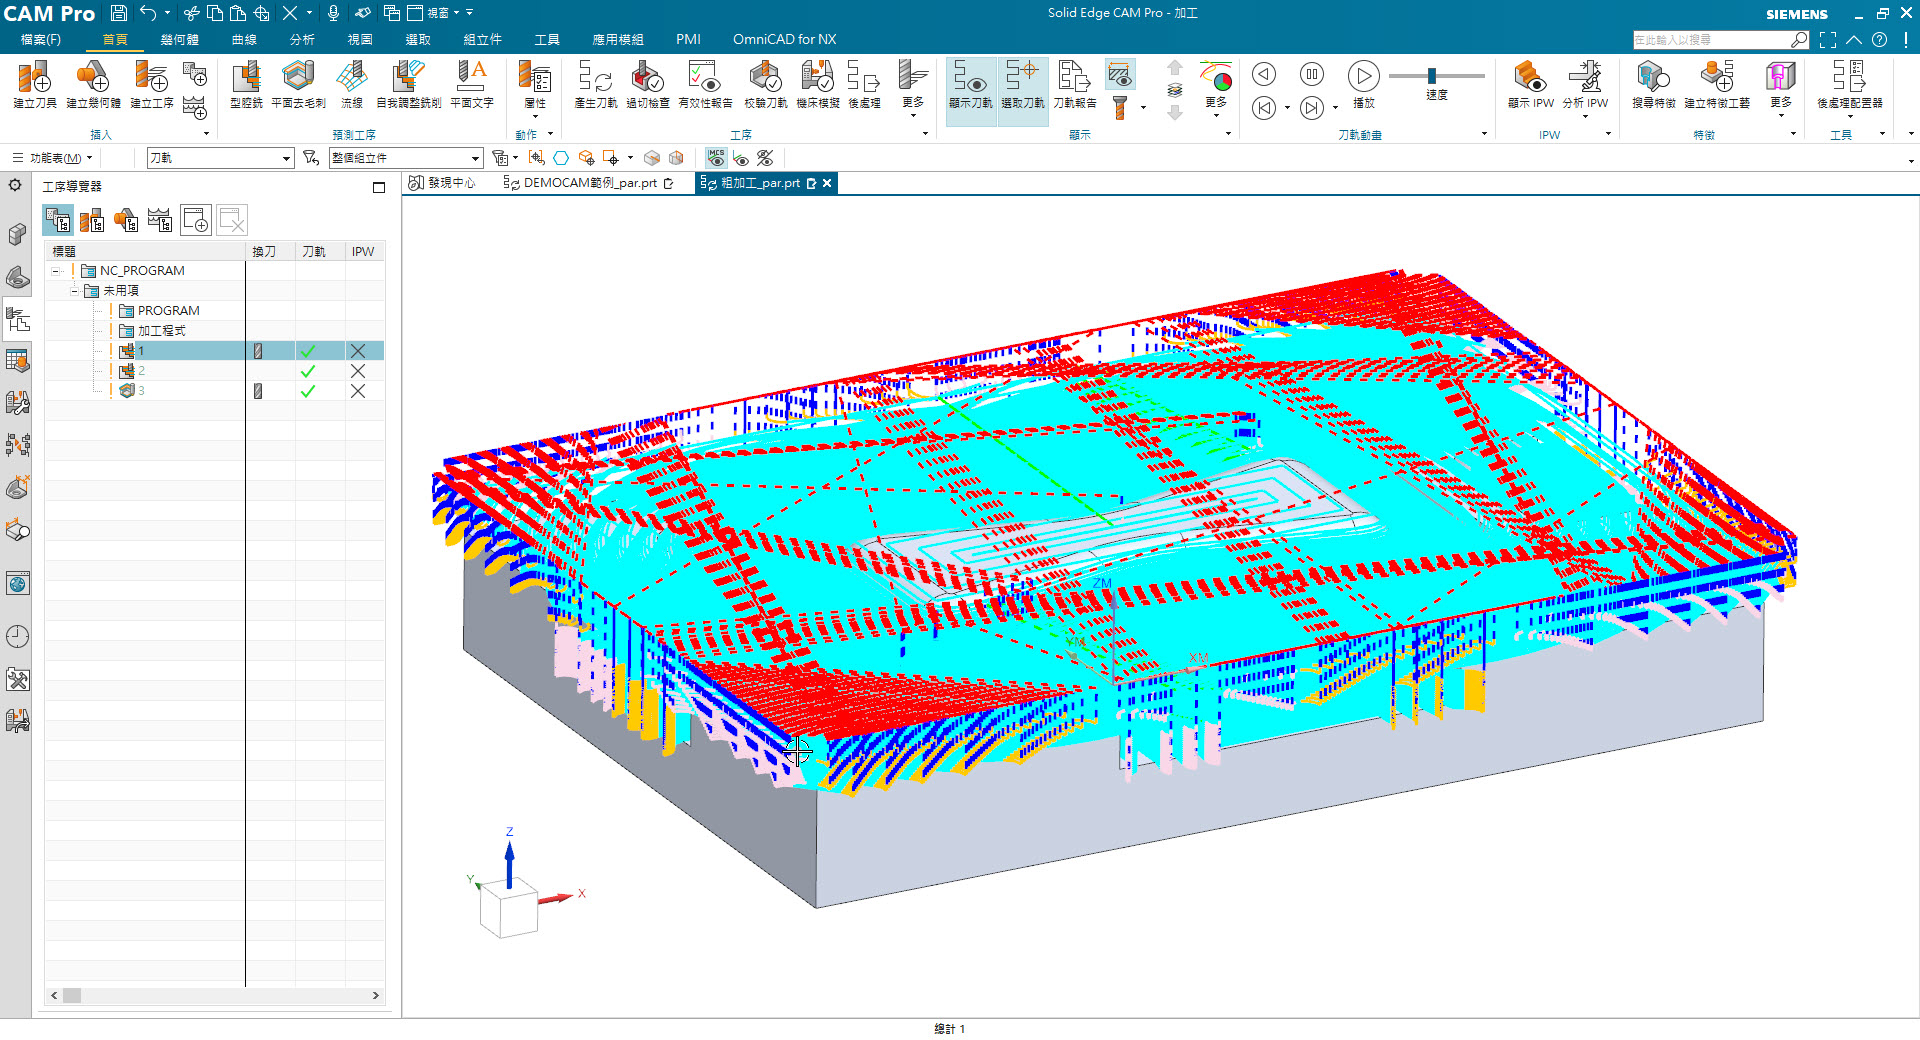Open the 後處理配置器 post configurator
Image resolution: width=1920 pixels, height=1040 pixels.
1850,84
